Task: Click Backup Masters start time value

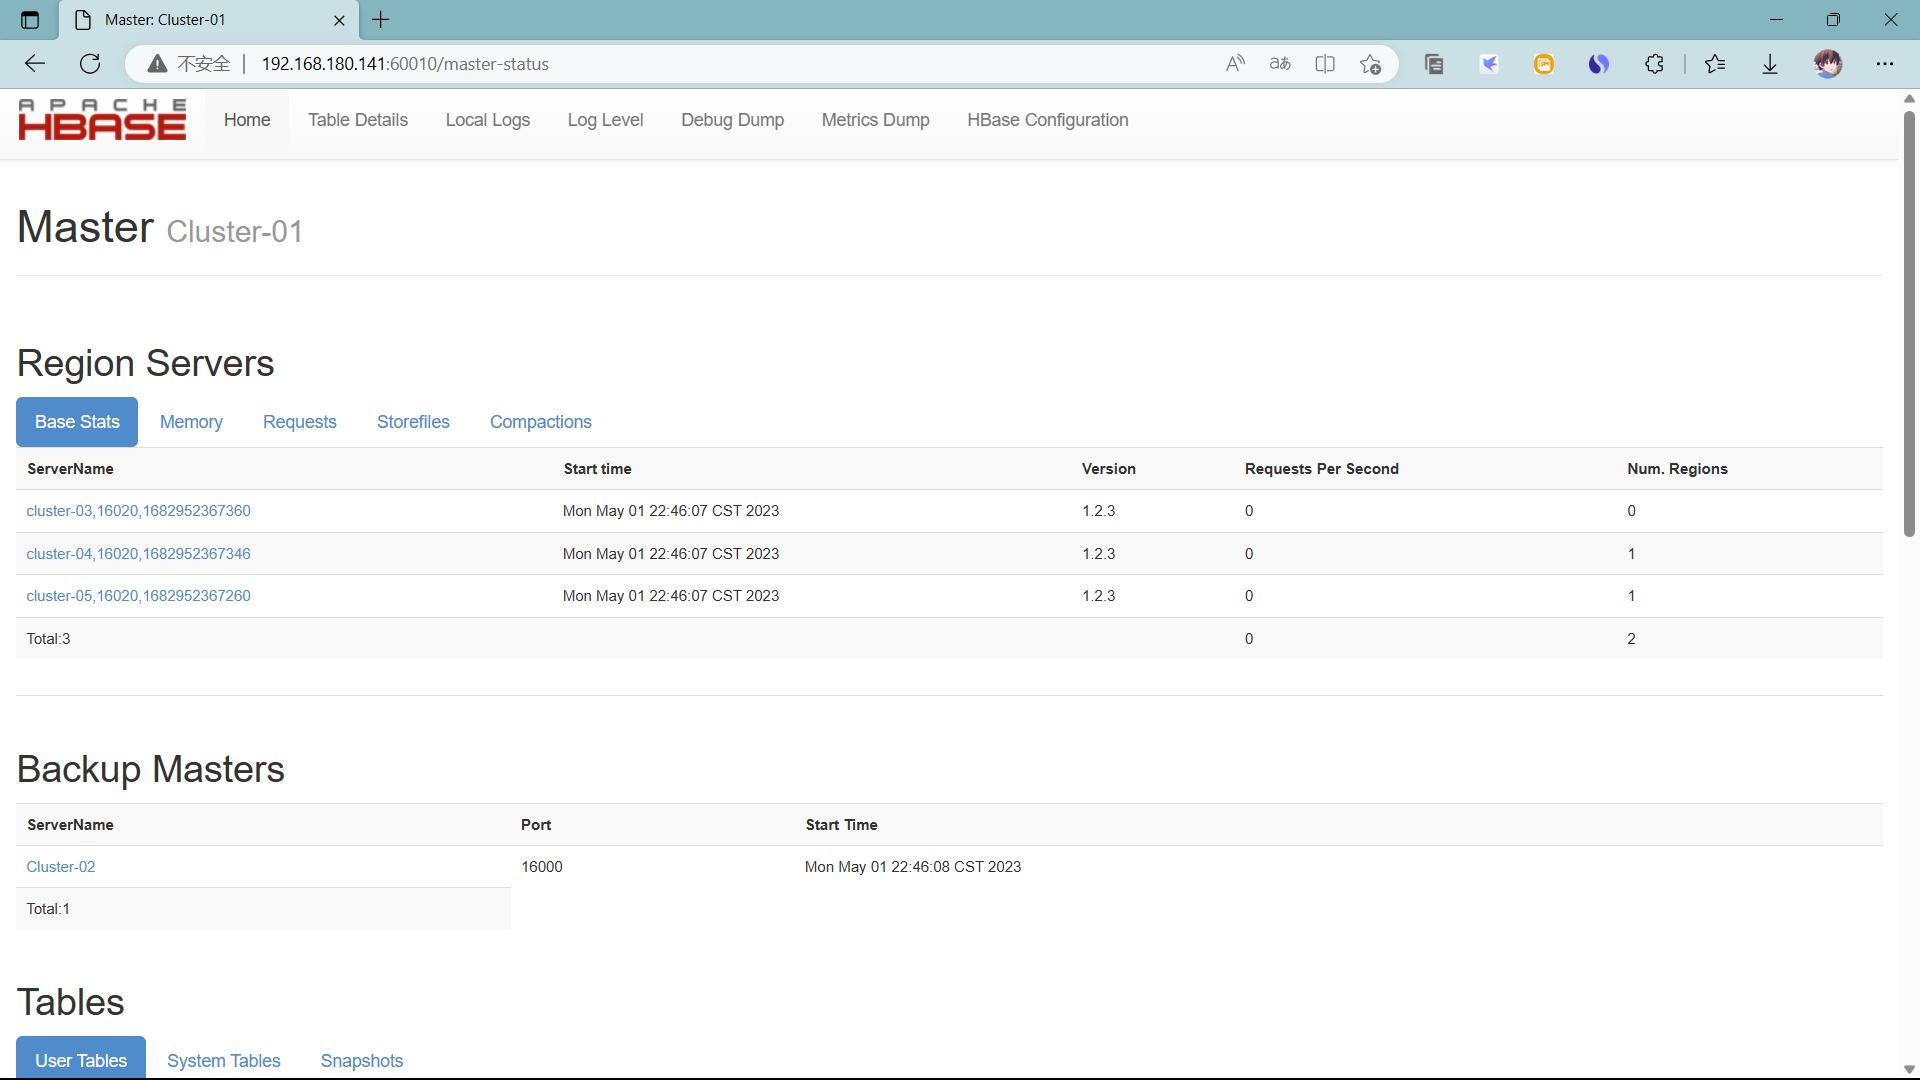Action: click(x=912, y=867)
